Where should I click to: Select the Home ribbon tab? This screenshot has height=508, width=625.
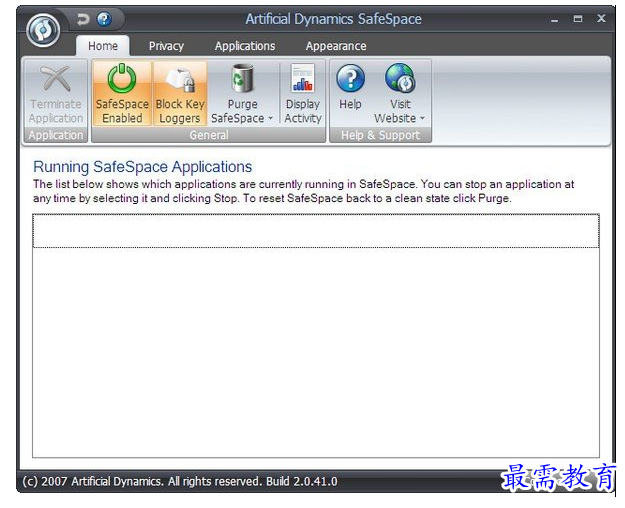pyautogui.click(x=103, y=46)
